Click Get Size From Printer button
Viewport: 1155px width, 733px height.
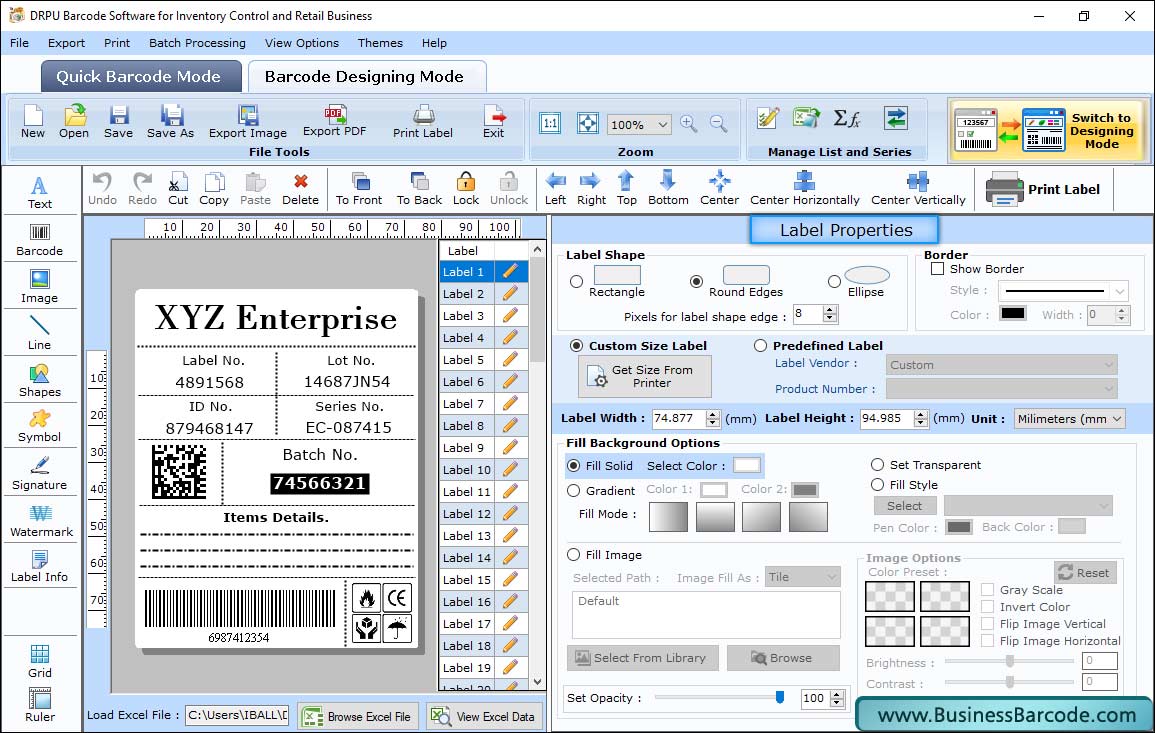645,376
